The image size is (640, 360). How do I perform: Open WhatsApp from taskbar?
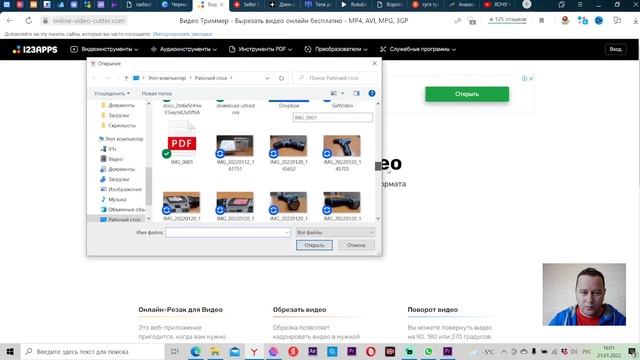point(428,351)
